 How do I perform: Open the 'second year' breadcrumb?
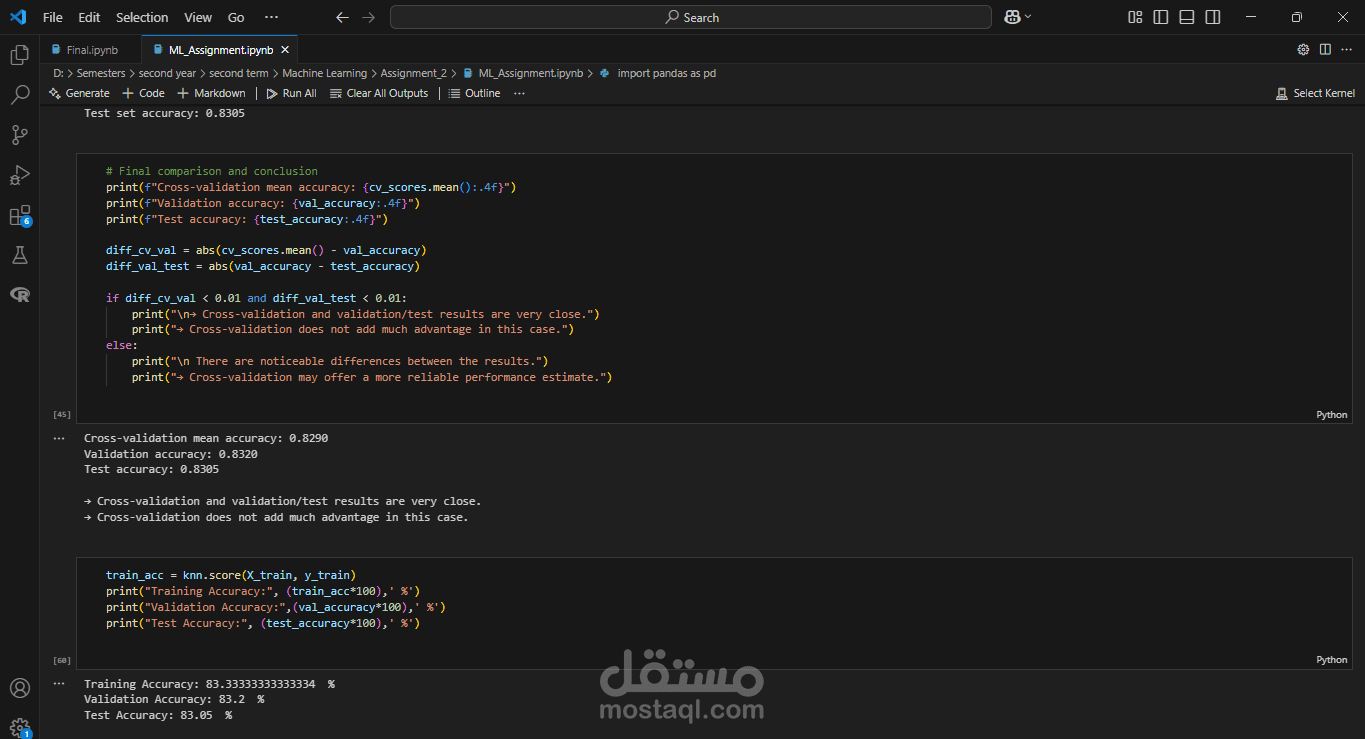point(167,73)
